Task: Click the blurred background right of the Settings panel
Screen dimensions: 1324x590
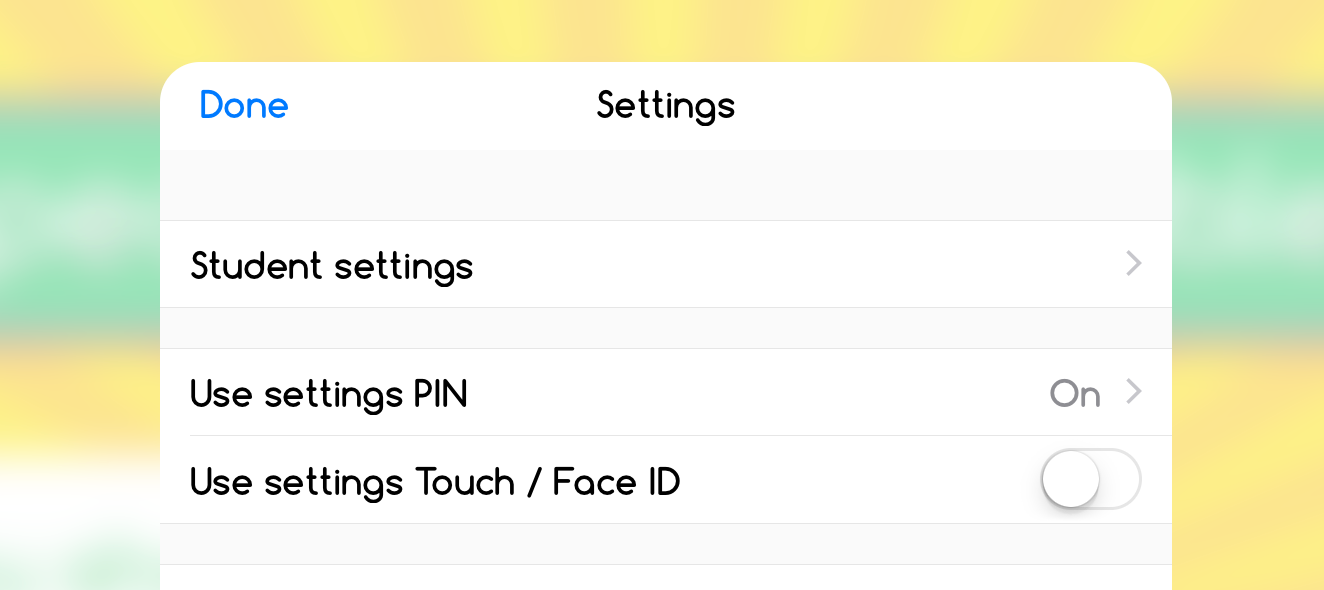Action: pyautogui.click(x=1248, y=300)
